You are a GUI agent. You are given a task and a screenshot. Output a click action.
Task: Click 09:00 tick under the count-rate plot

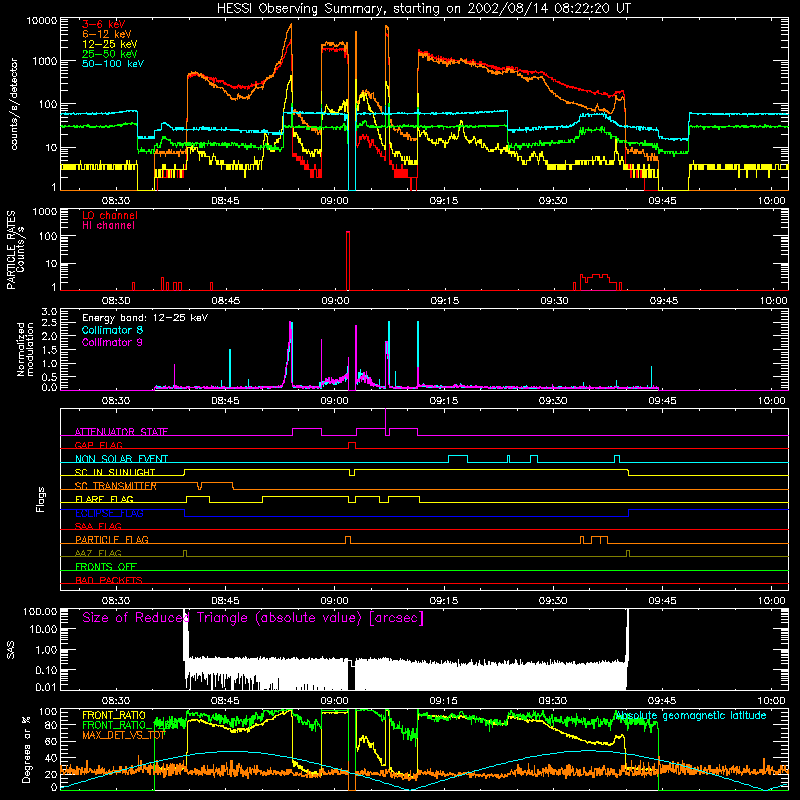click(334, 201)
